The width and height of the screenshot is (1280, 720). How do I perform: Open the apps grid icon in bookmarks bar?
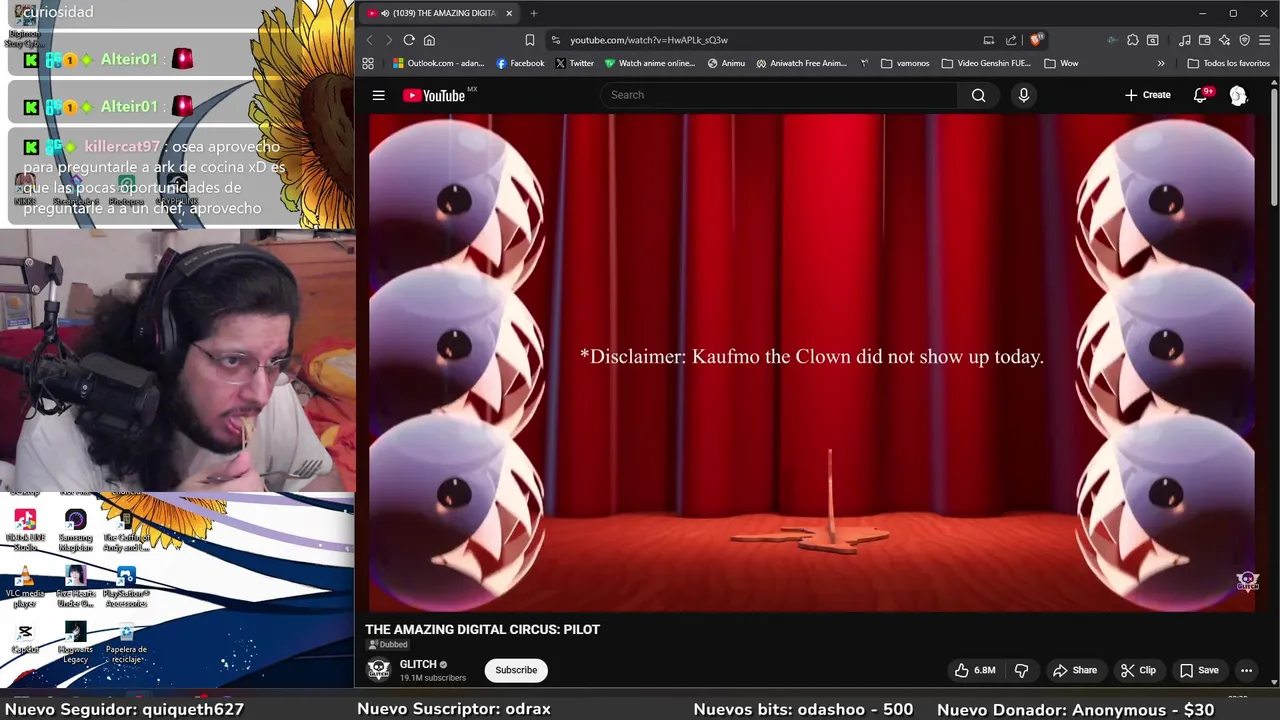(x=368, y=63)
